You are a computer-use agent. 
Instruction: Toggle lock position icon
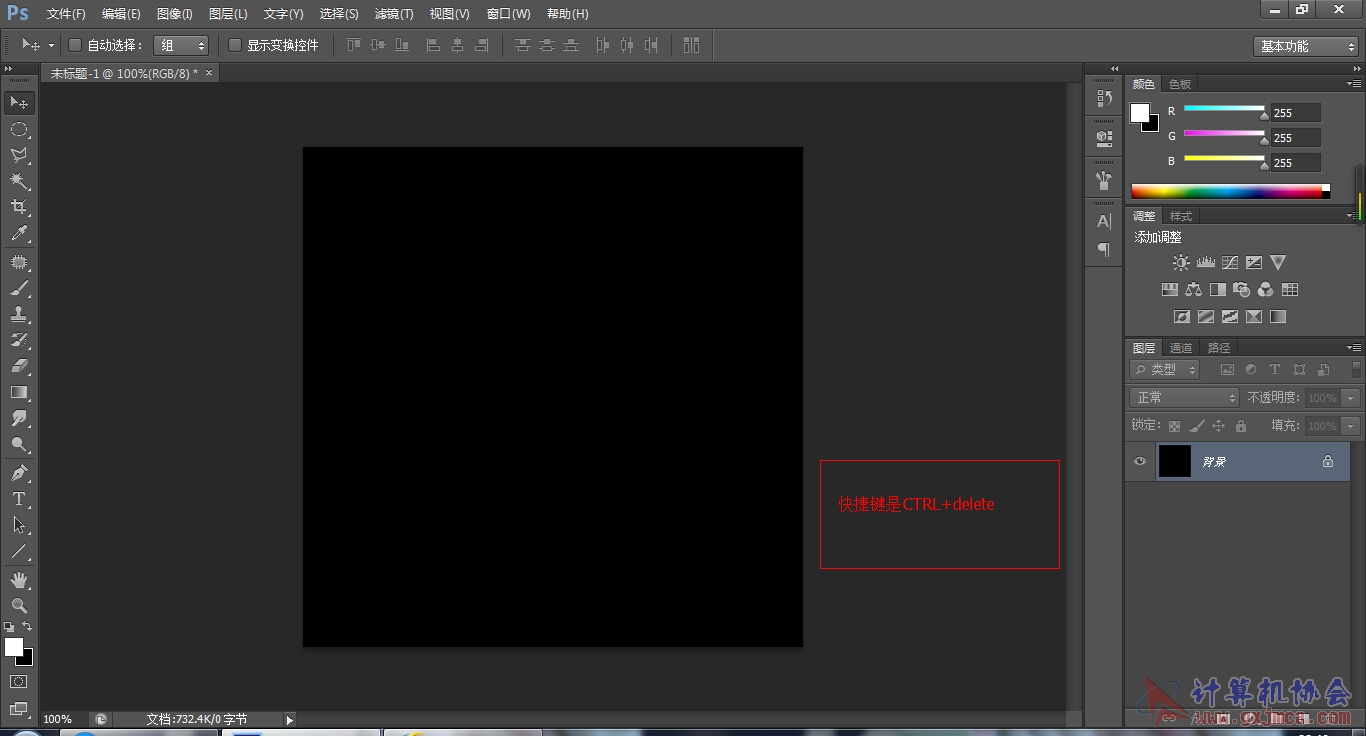(x=1218, y=426)
